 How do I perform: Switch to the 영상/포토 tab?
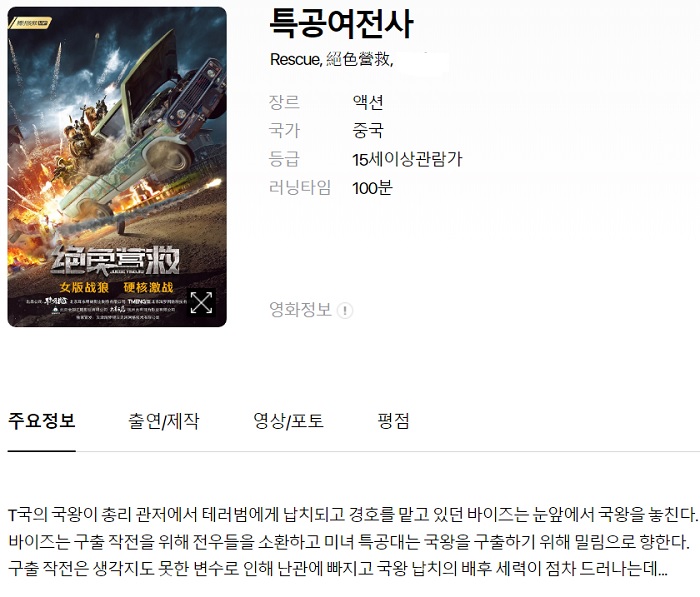click(x=288, y=421)
